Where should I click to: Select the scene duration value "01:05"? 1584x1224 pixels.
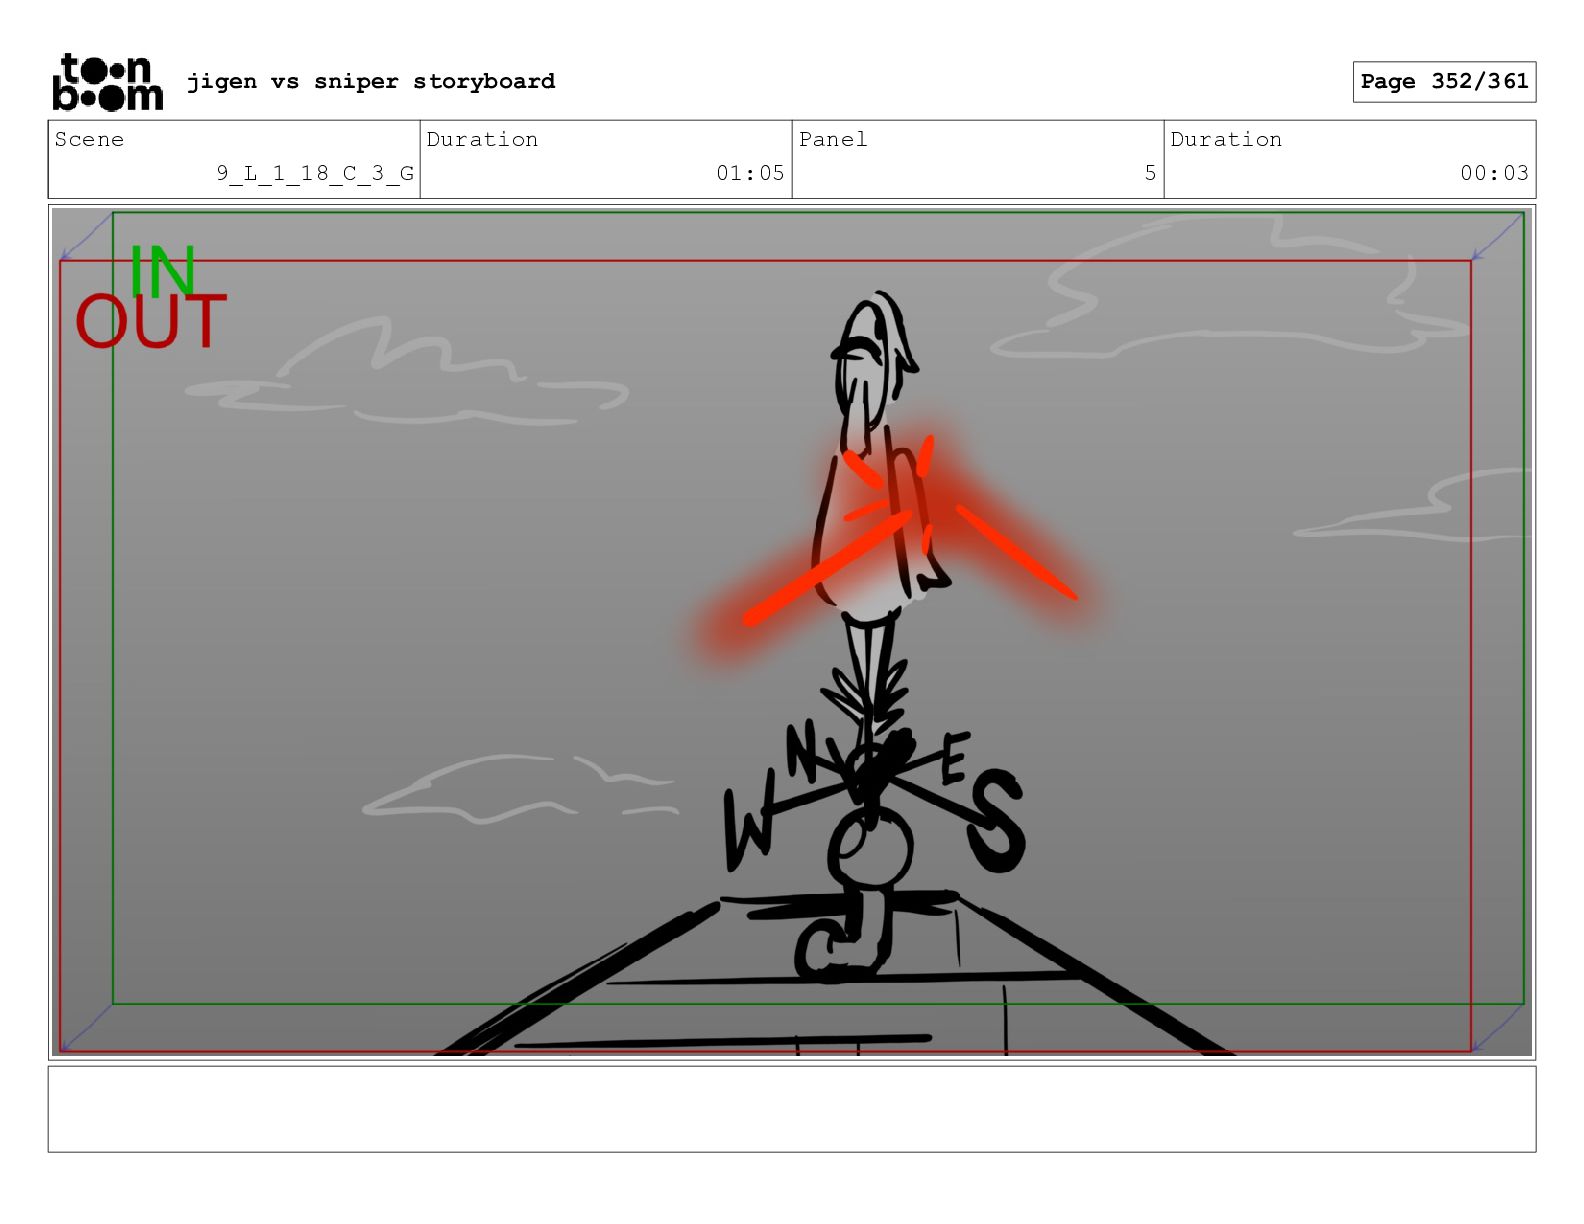[x=750, y=173]
